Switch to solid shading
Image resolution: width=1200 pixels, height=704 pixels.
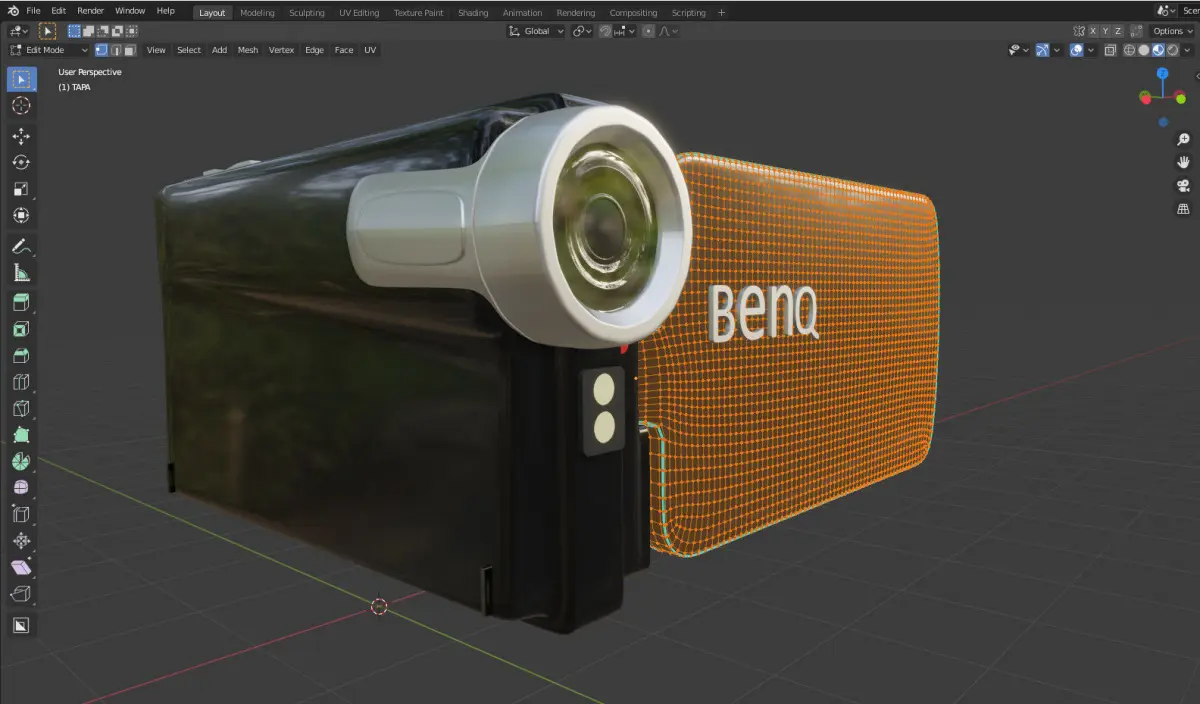1143,50
